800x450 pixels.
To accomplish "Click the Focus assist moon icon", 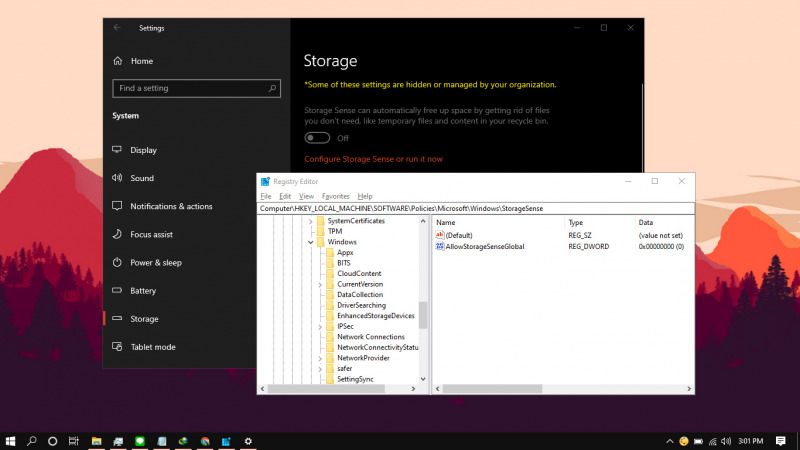I will coord(117,234).
